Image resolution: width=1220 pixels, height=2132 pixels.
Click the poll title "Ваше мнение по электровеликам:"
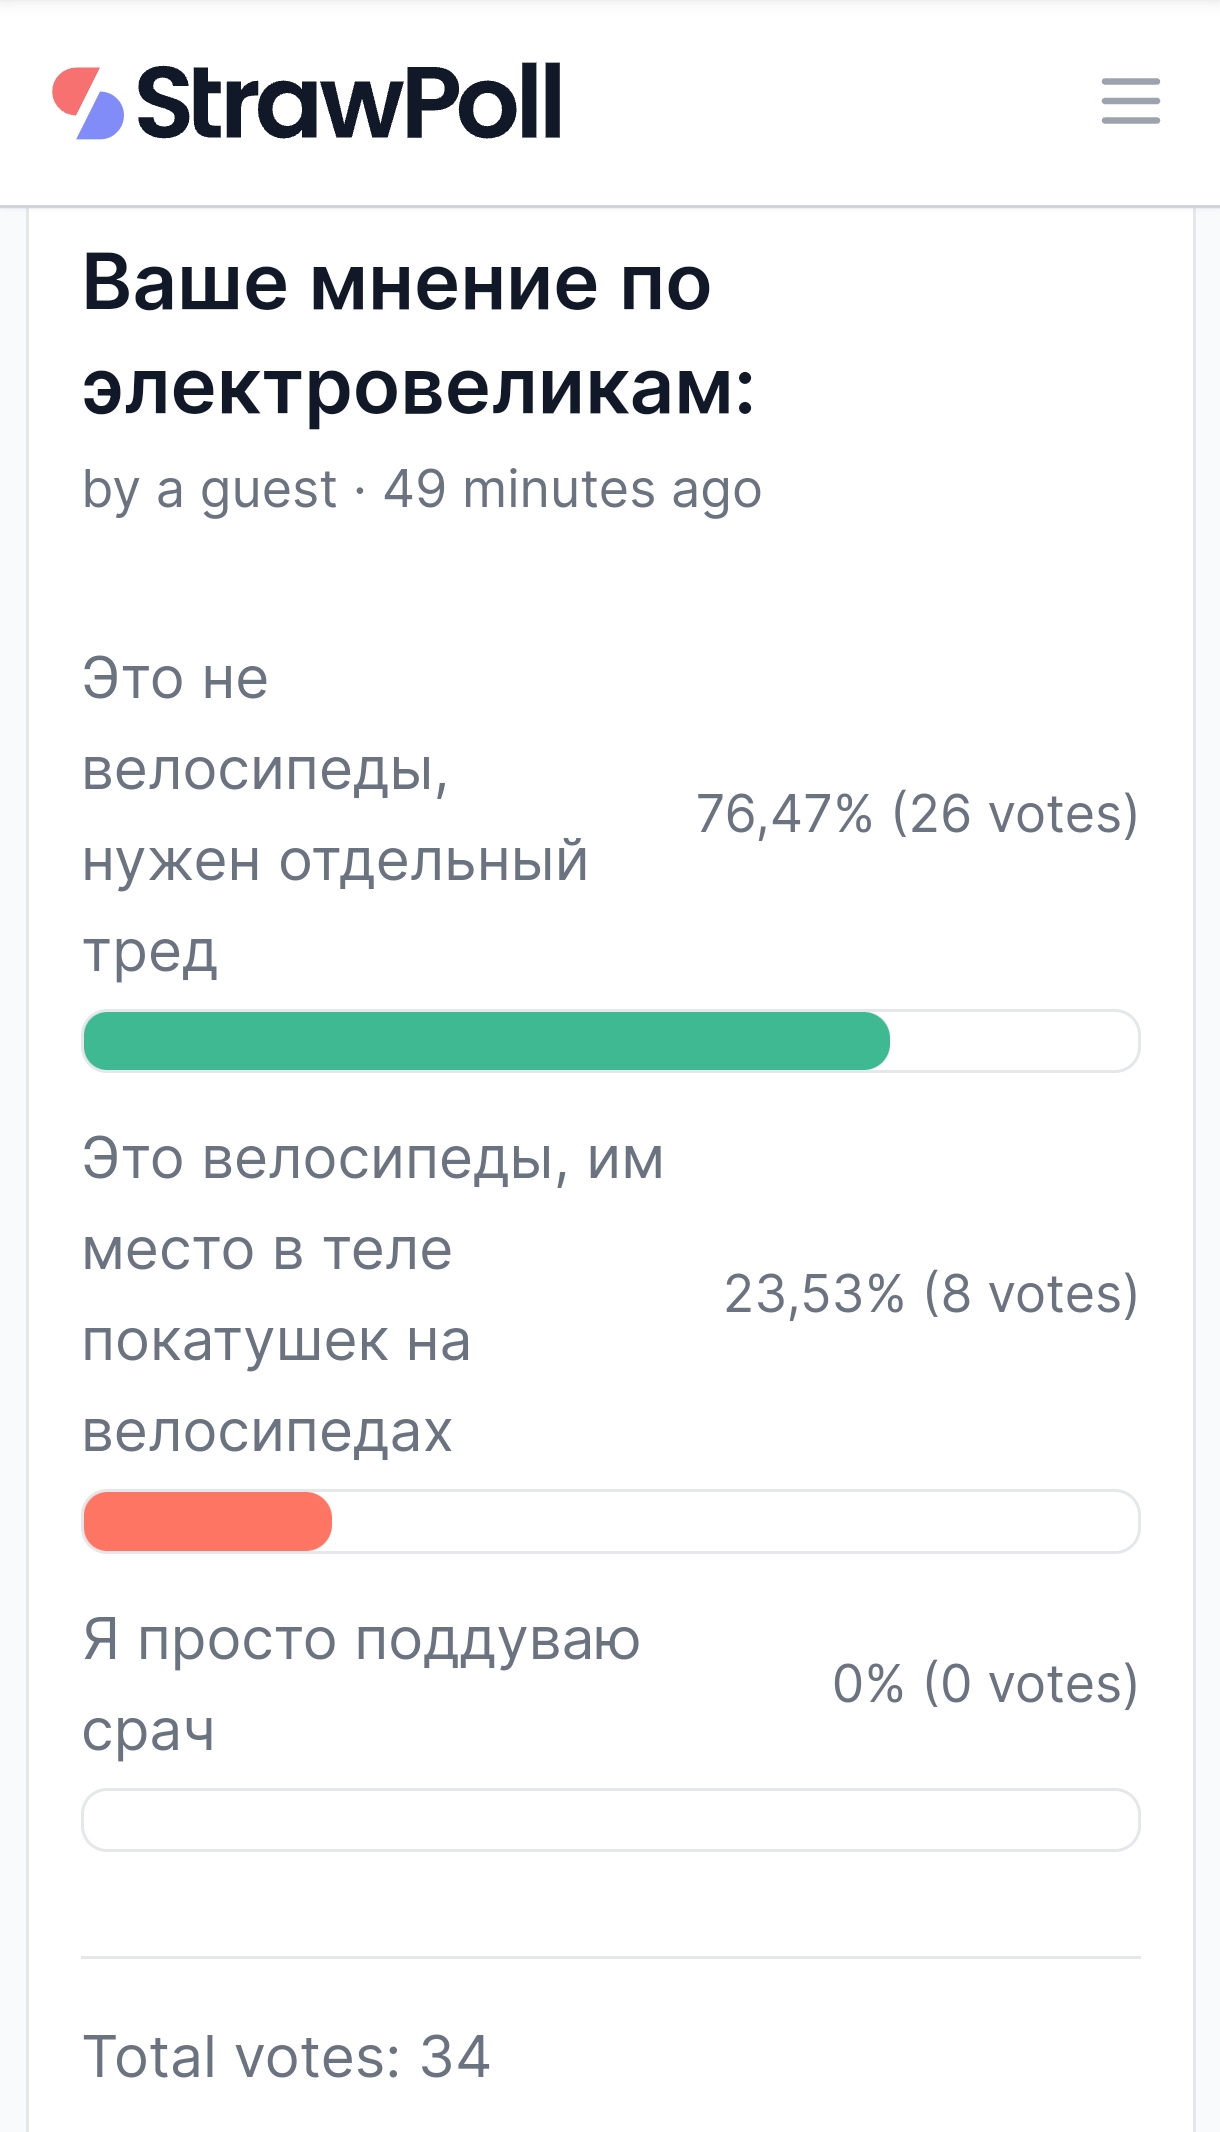click(x=418, y=334)
